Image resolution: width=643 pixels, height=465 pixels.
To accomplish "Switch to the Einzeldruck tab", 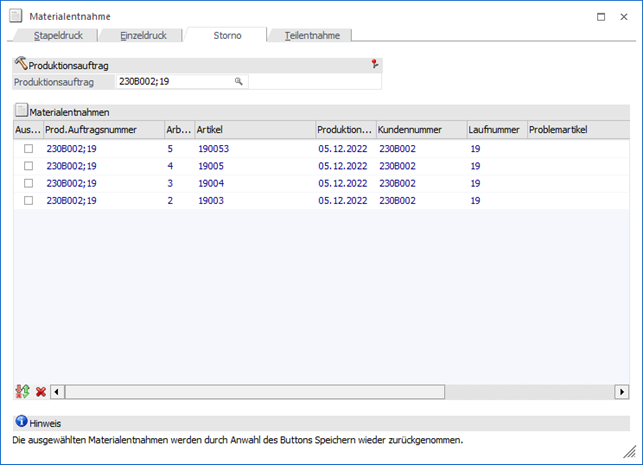I will tap(143, 35).
